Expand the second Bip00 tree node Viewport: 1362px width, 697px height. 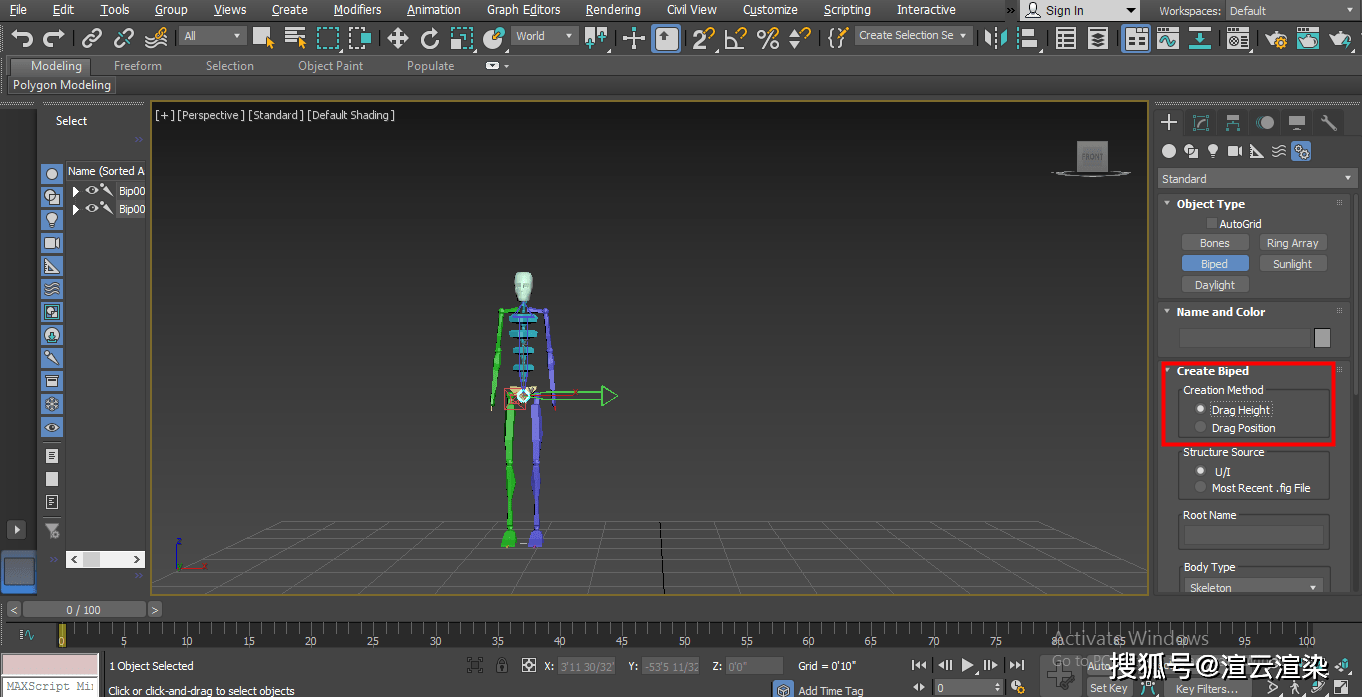(75, 209)
